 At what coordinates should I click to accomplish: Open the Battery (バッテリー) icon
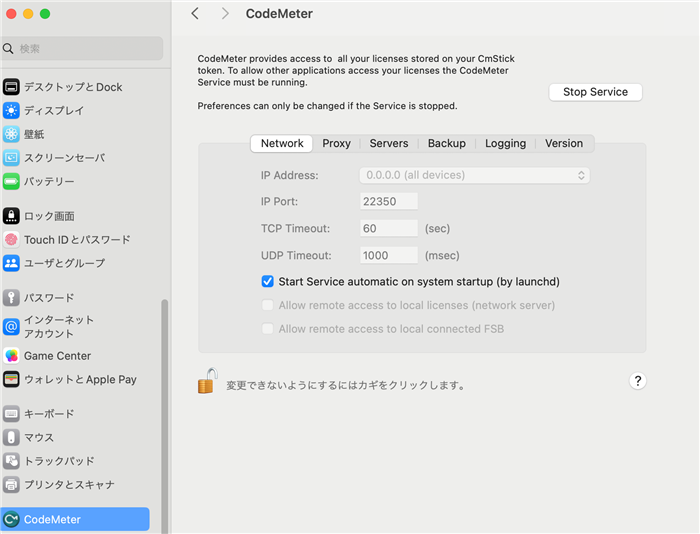[11, 181]
